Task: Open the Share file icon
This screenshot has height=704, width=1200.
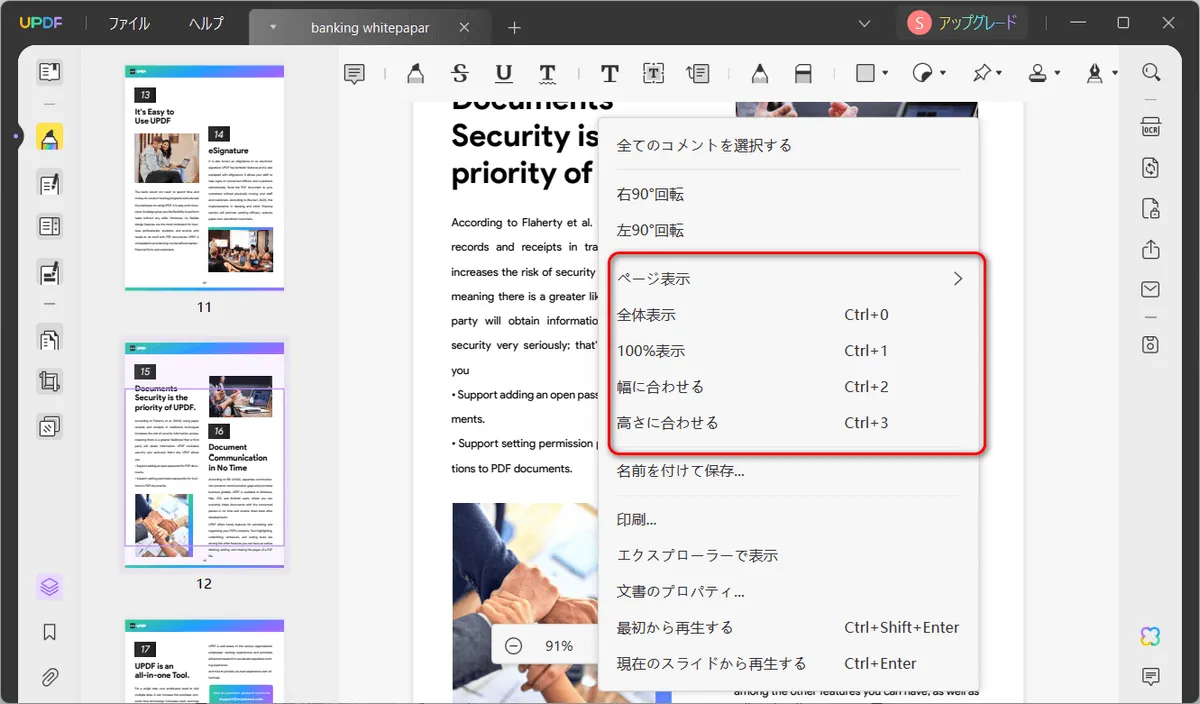Action: point(1151,249)
